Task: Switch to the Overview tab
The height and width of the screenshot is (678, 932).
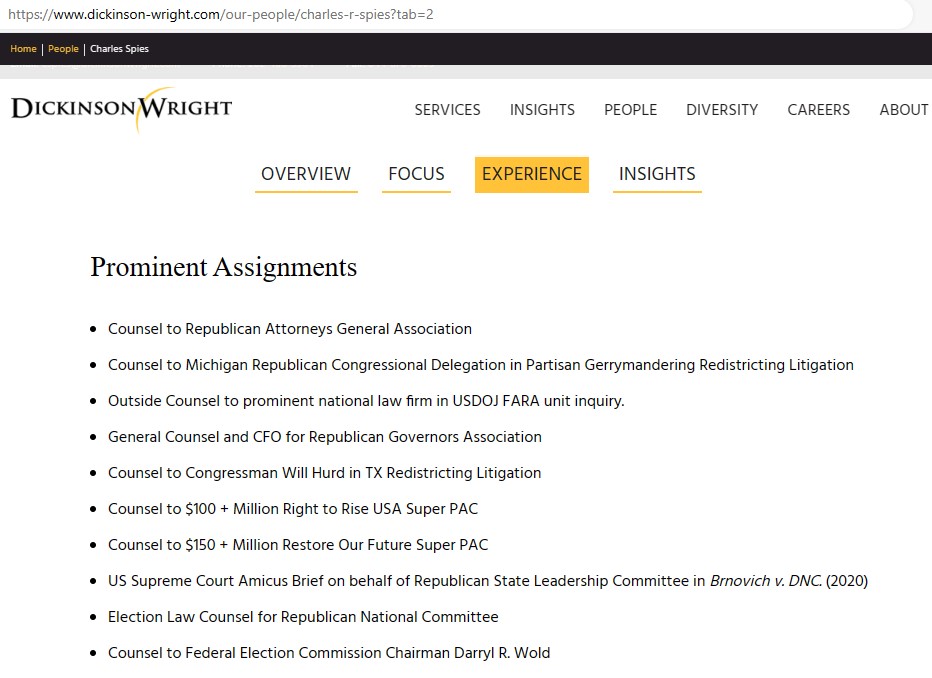Action: pyautogui.click(x=306, y=174)
